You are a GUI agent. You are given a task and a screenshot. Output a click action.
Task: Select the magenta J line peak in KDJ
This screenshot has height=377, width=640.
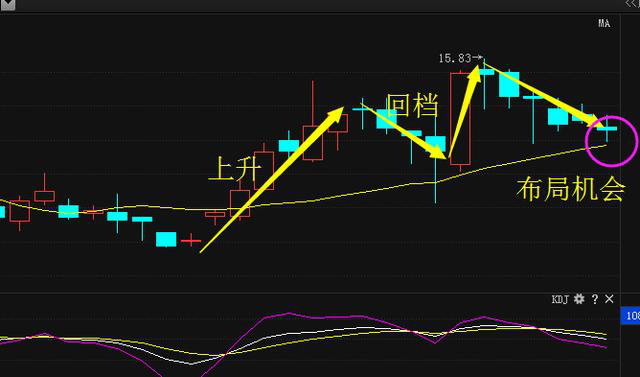pyautogui.click(x=289, y=313)
